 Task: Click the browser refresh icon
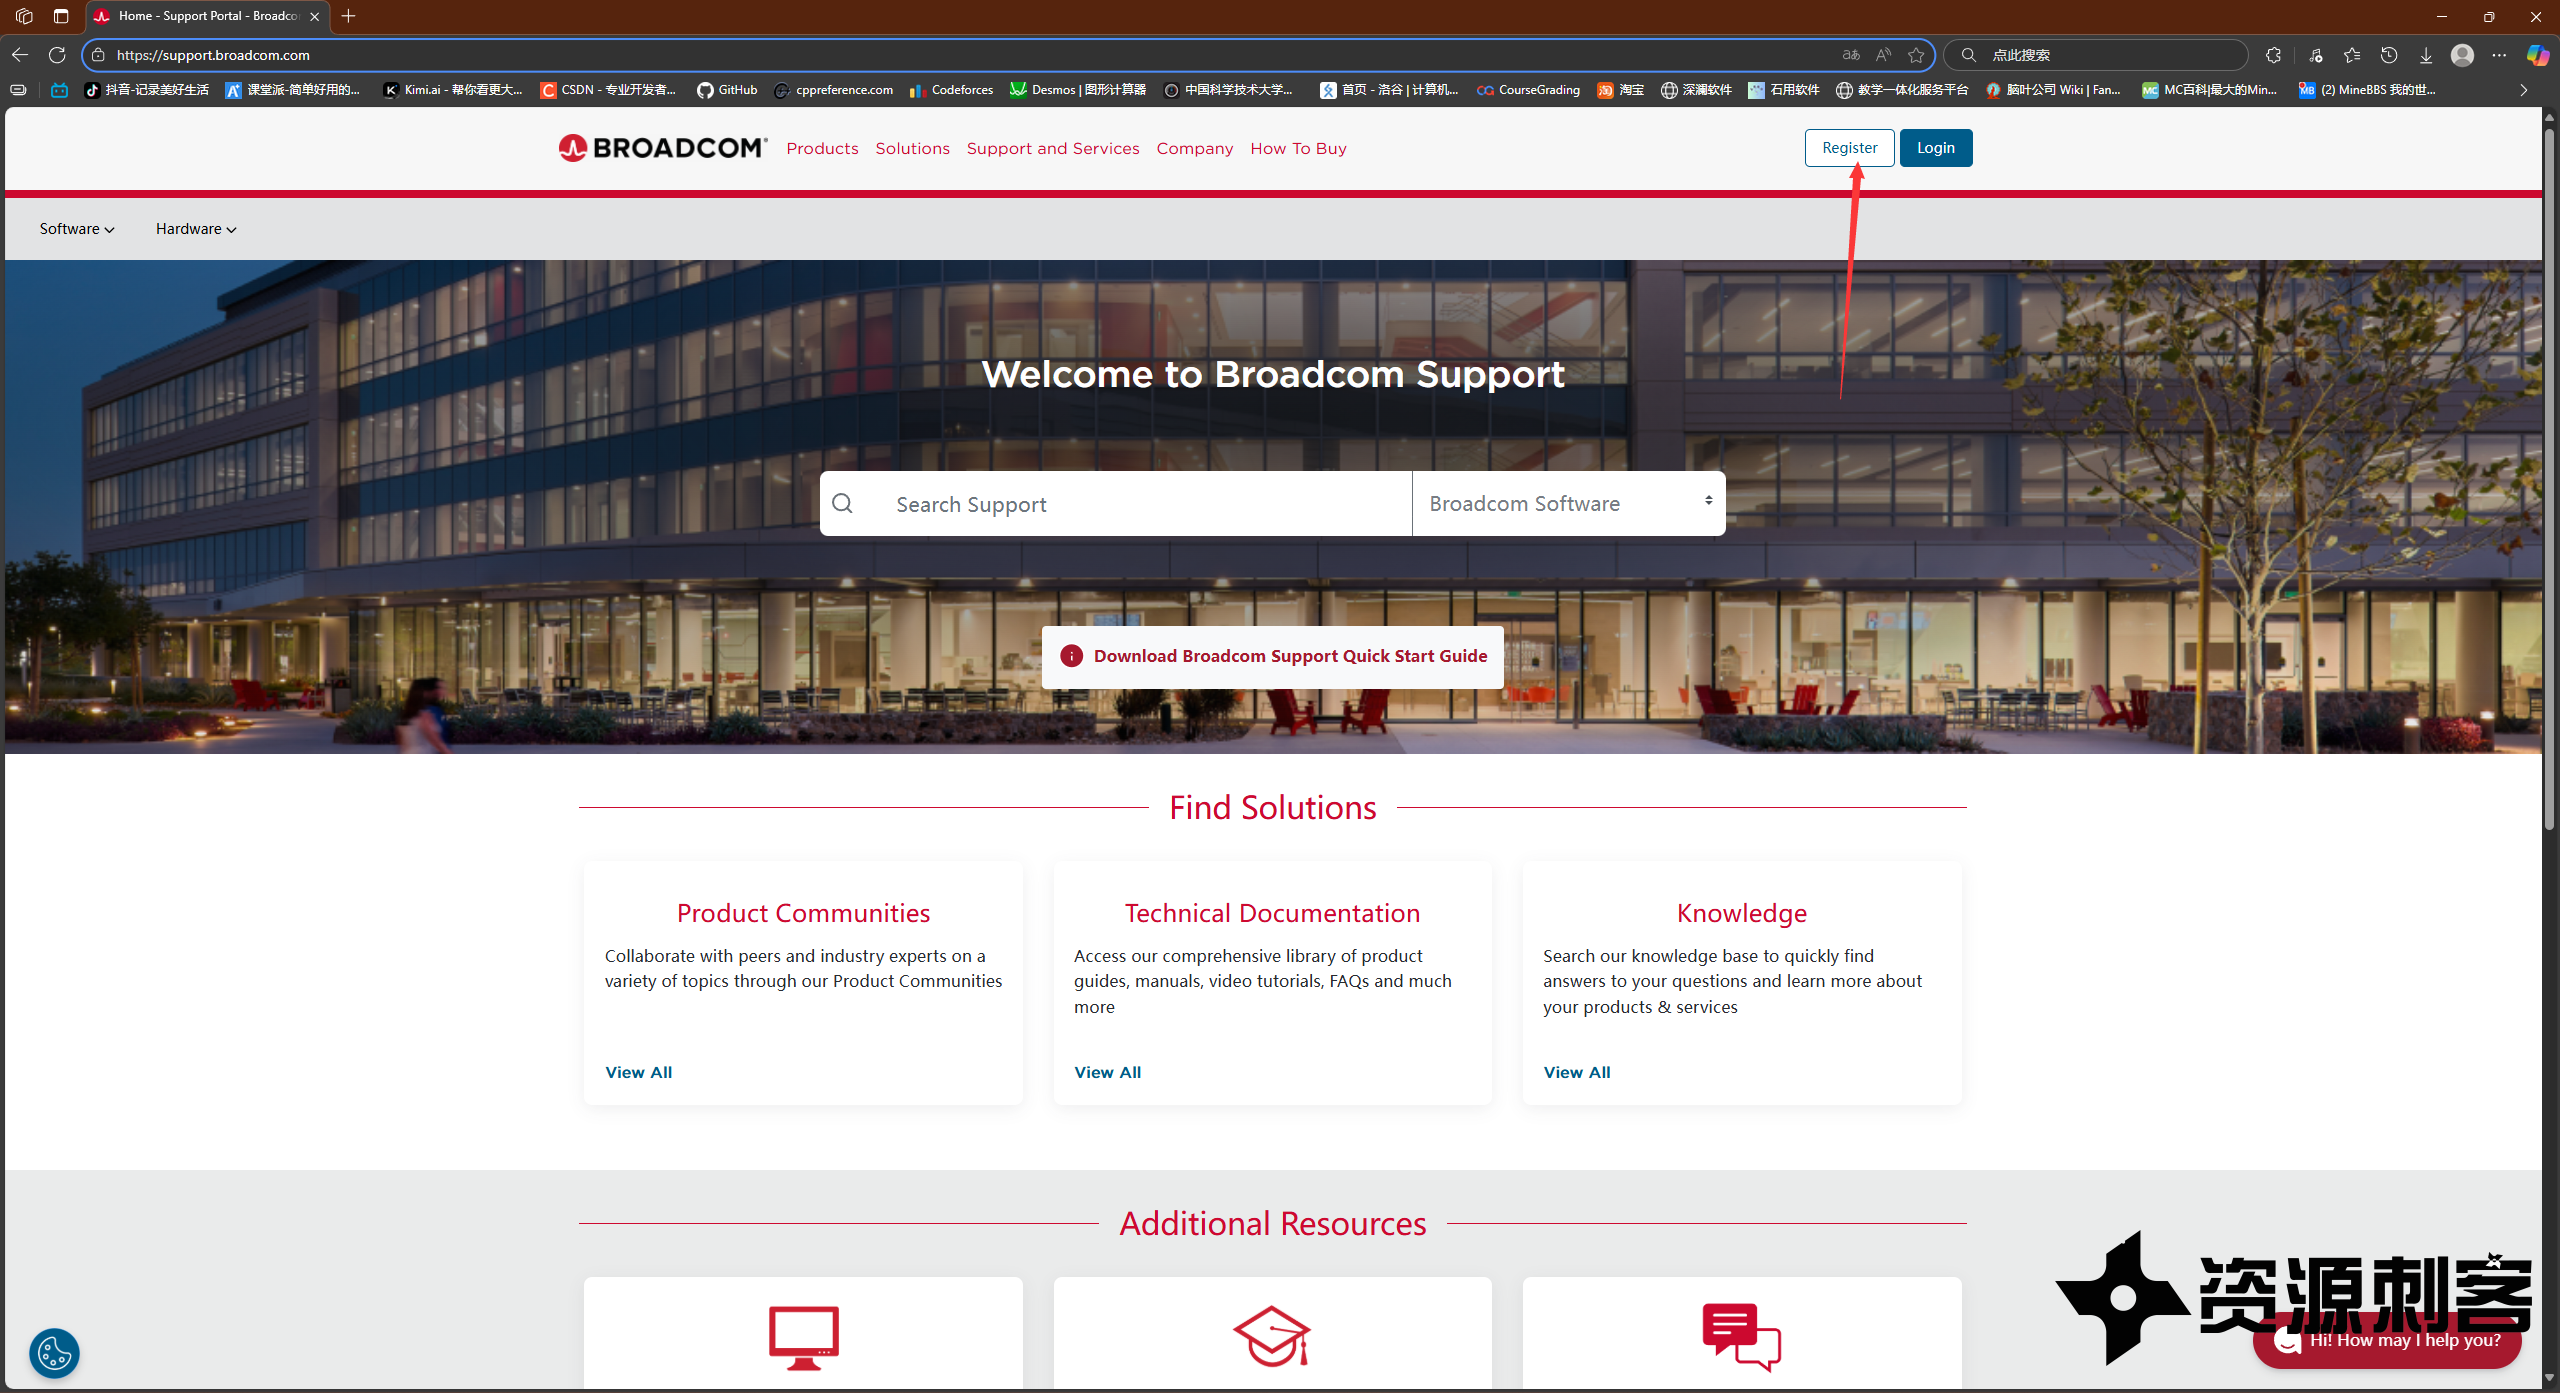click(57, 55)
